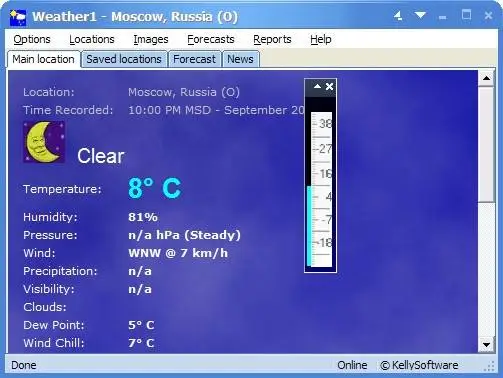Click the up-arrow tray icon in title bar
This screenshot has height=378, width=503.
pyautogui.click(x=398, y=16)
